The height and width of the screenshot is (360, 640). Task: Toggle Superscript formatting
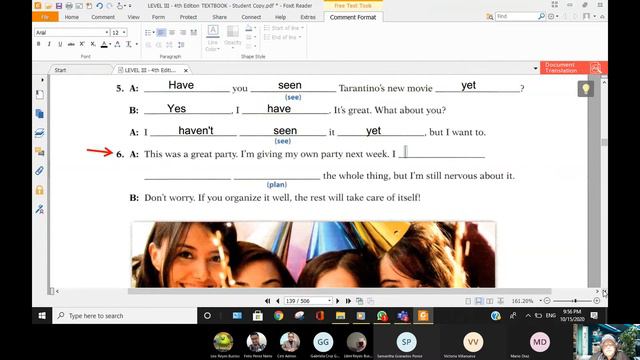pos(82,44)
